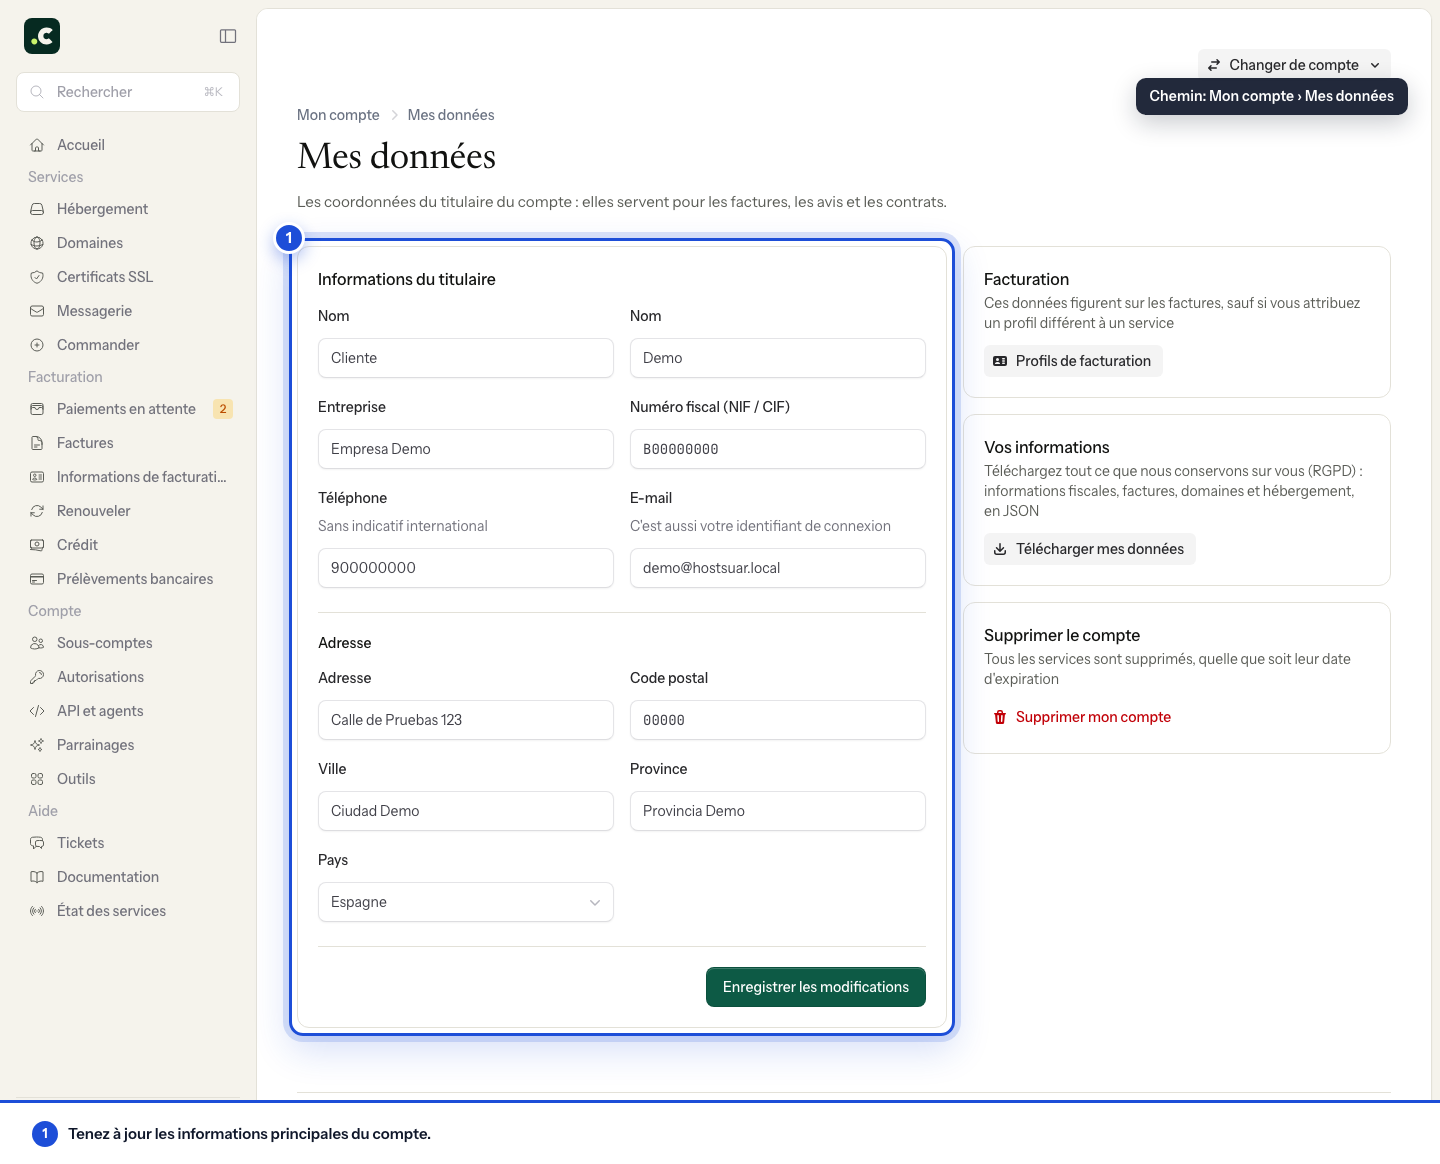
Task: Click the Messagerie envelope icon
Action: [x=37, y=311]
